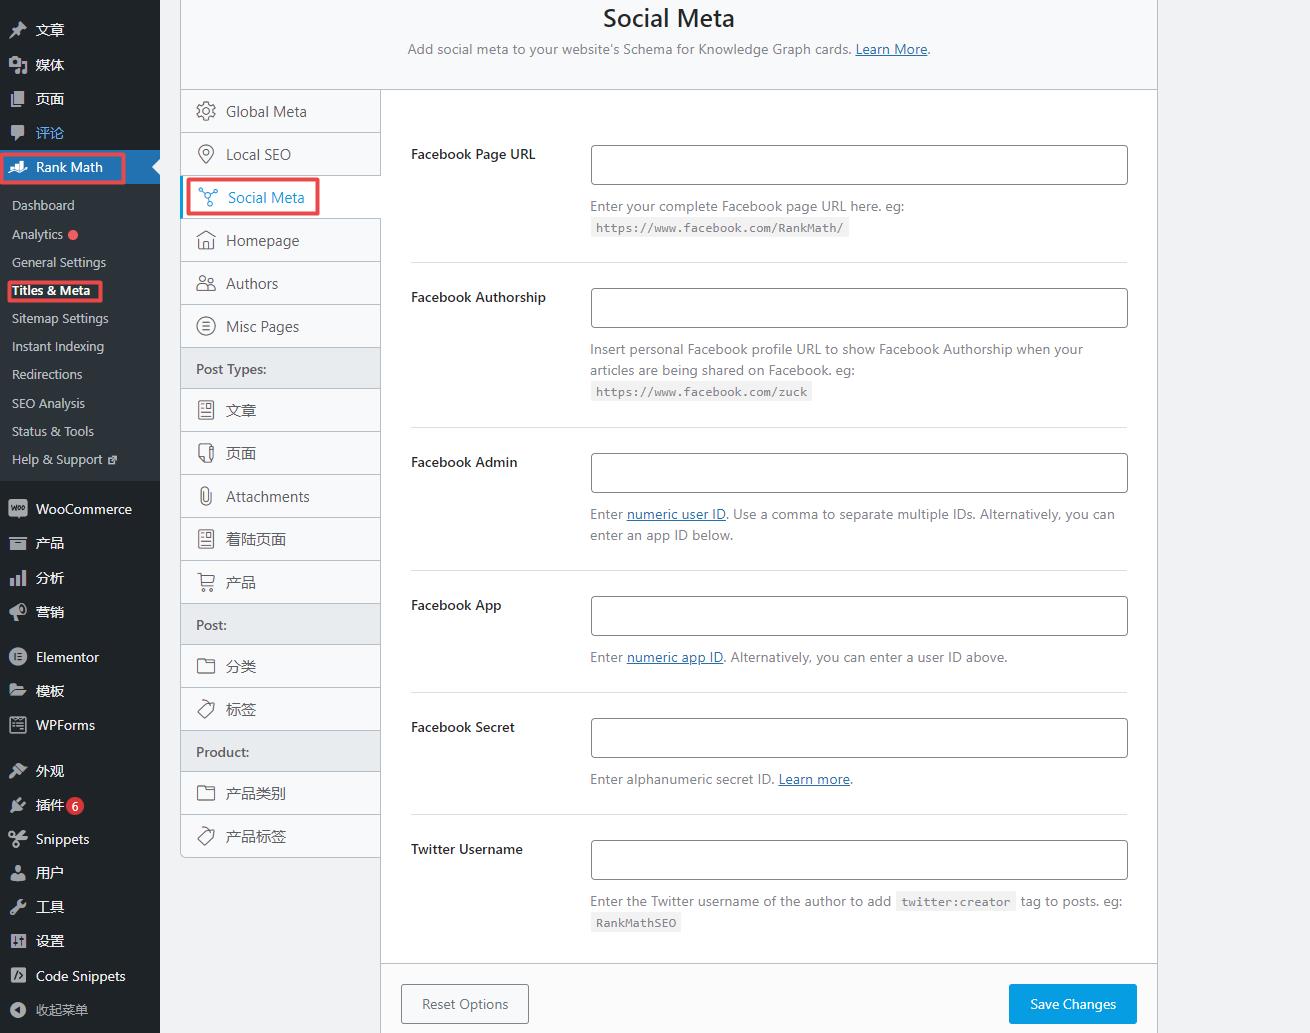This screenshot has height=1033, width=1310.
Task: Click the 媒体 media icon in the sidebar
Action: pos(18,65)
